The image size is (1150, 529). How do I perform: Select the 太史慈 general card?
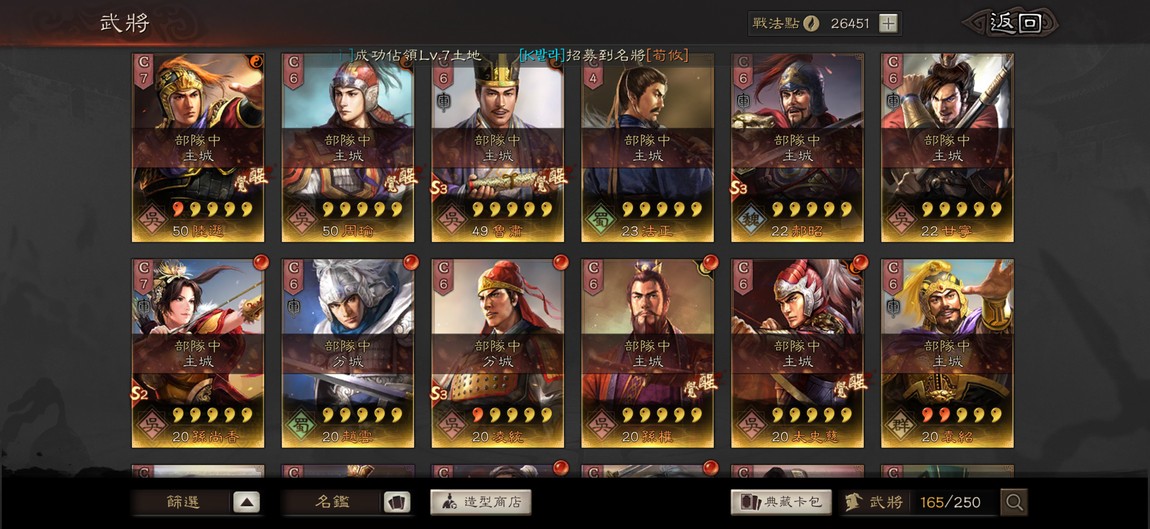click(797, 353)
